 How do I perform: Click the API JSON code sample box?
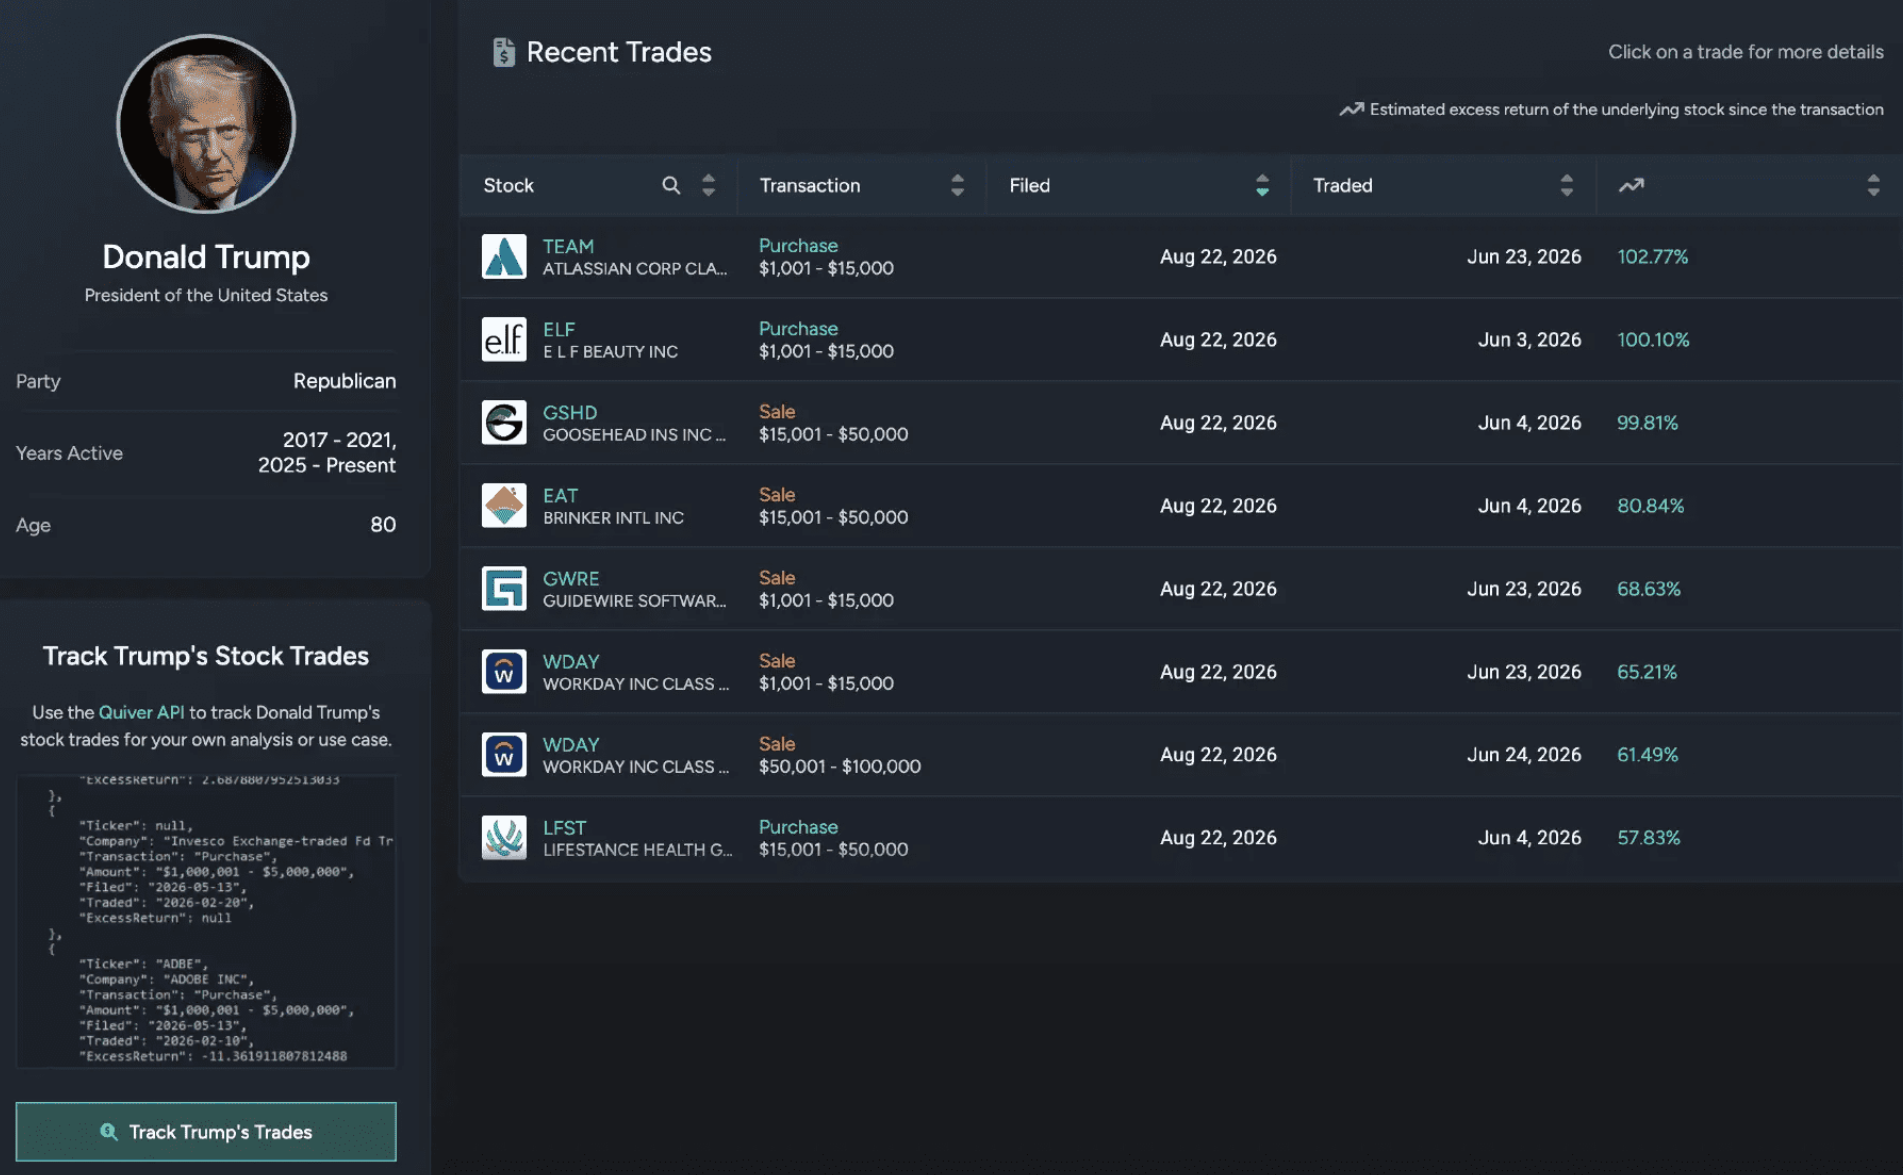tap(206, 921)
